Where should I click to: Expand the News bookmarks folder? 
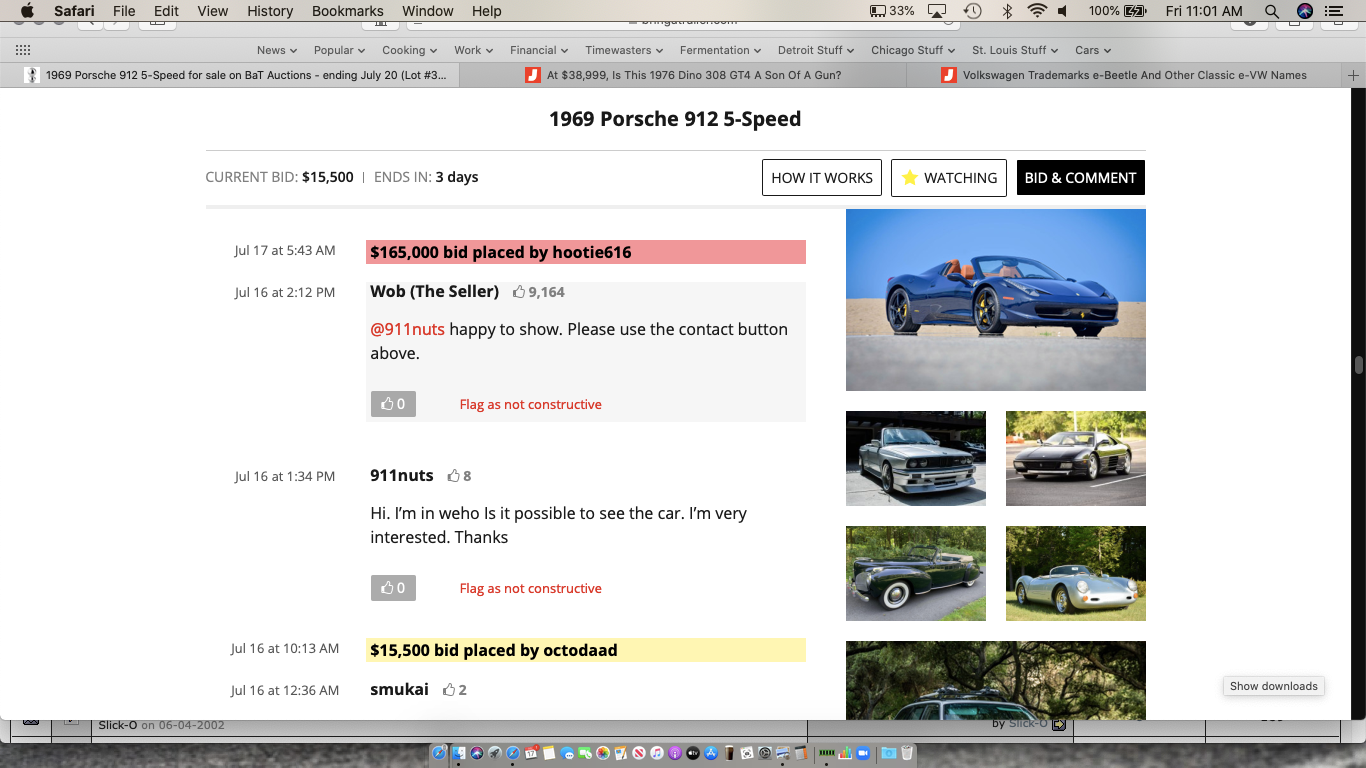[277, 50]
